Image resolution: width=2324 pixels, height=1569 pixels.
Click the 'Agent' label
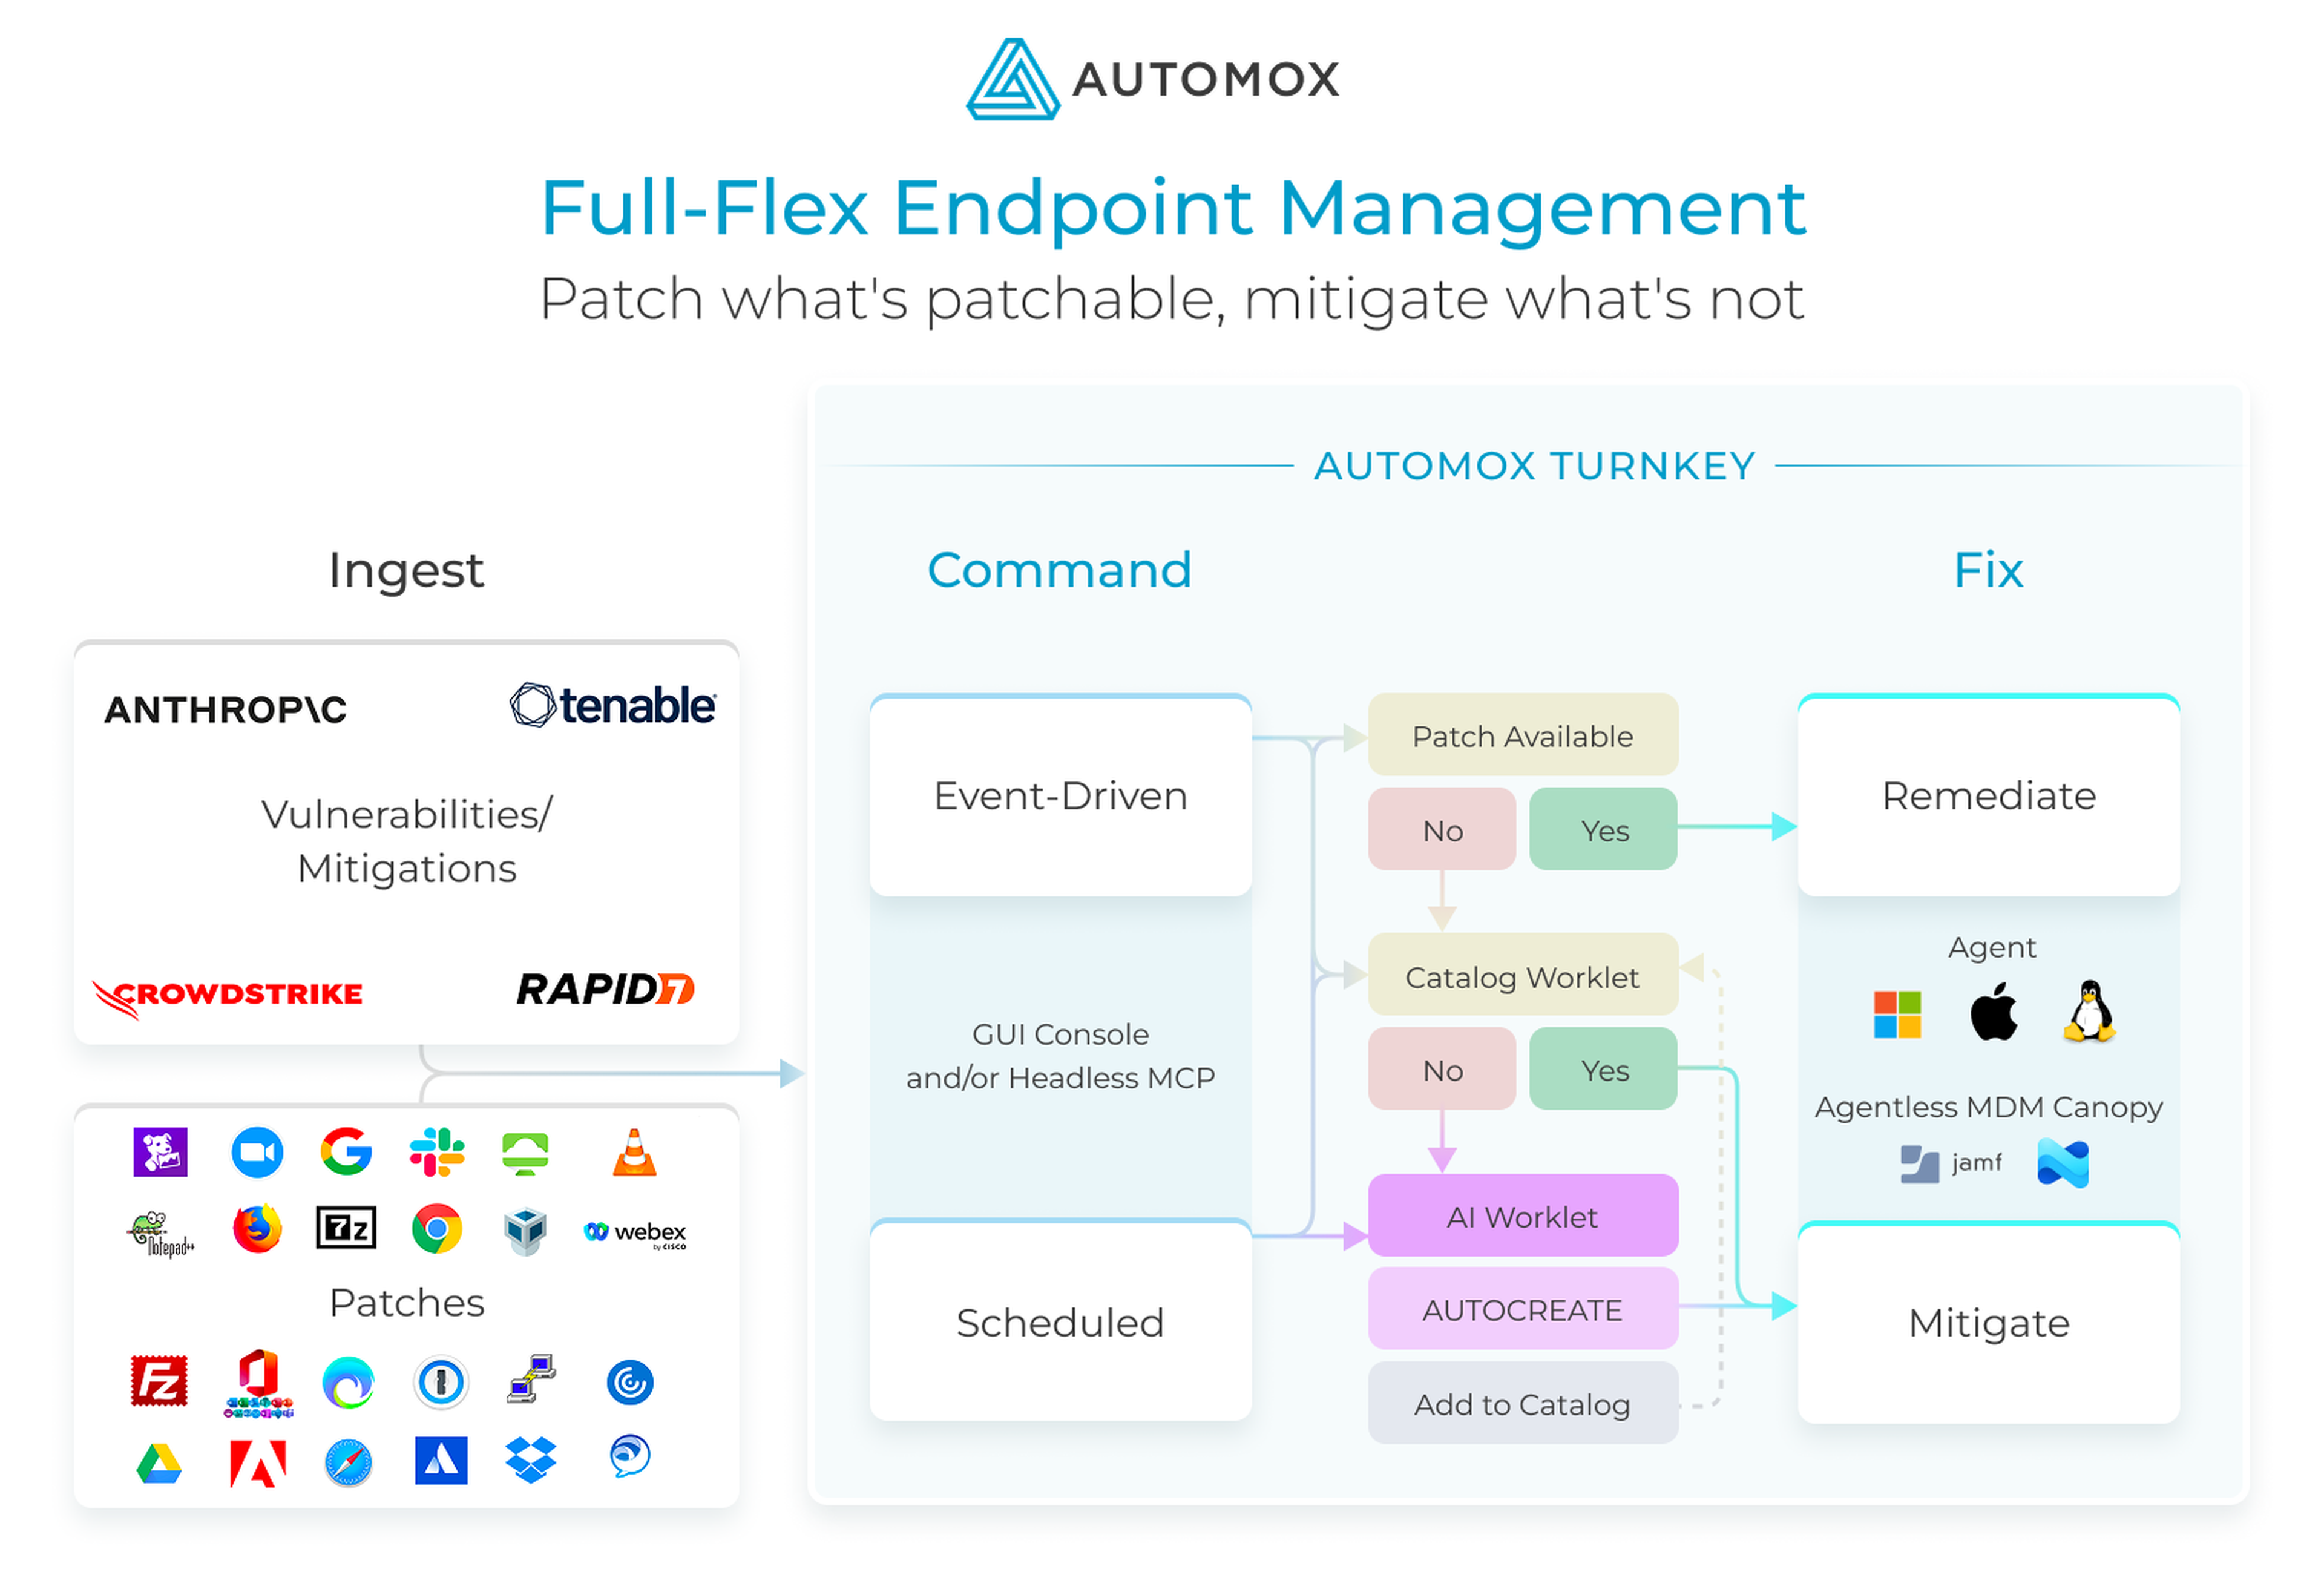point(1992,948)
